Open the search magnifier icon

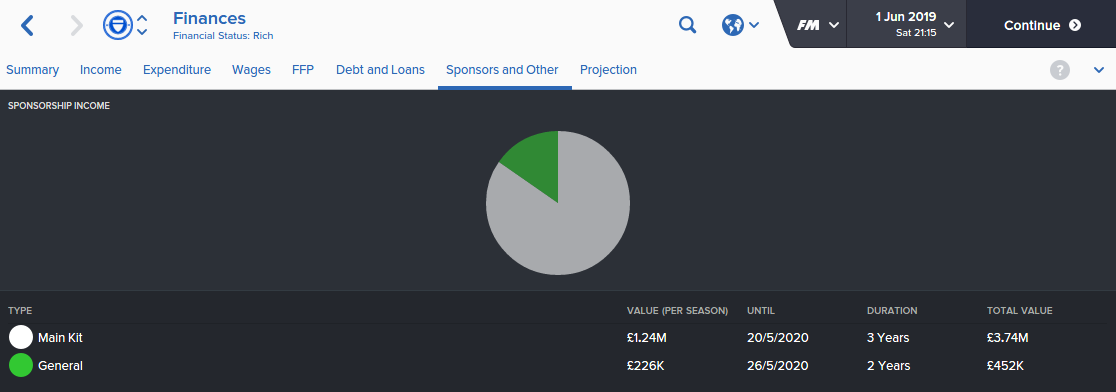point(687,26)
